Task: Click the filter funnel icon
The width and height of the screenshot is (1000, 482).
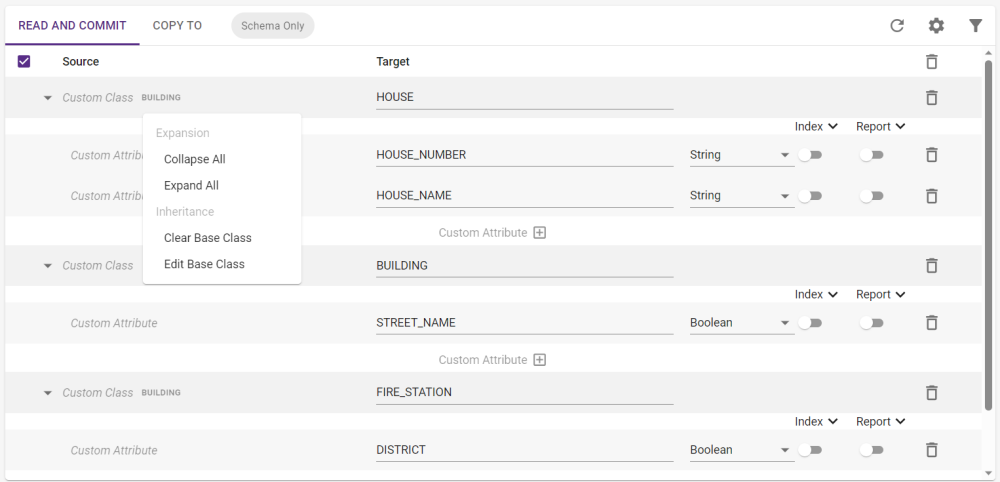Action: coord(975,26)
